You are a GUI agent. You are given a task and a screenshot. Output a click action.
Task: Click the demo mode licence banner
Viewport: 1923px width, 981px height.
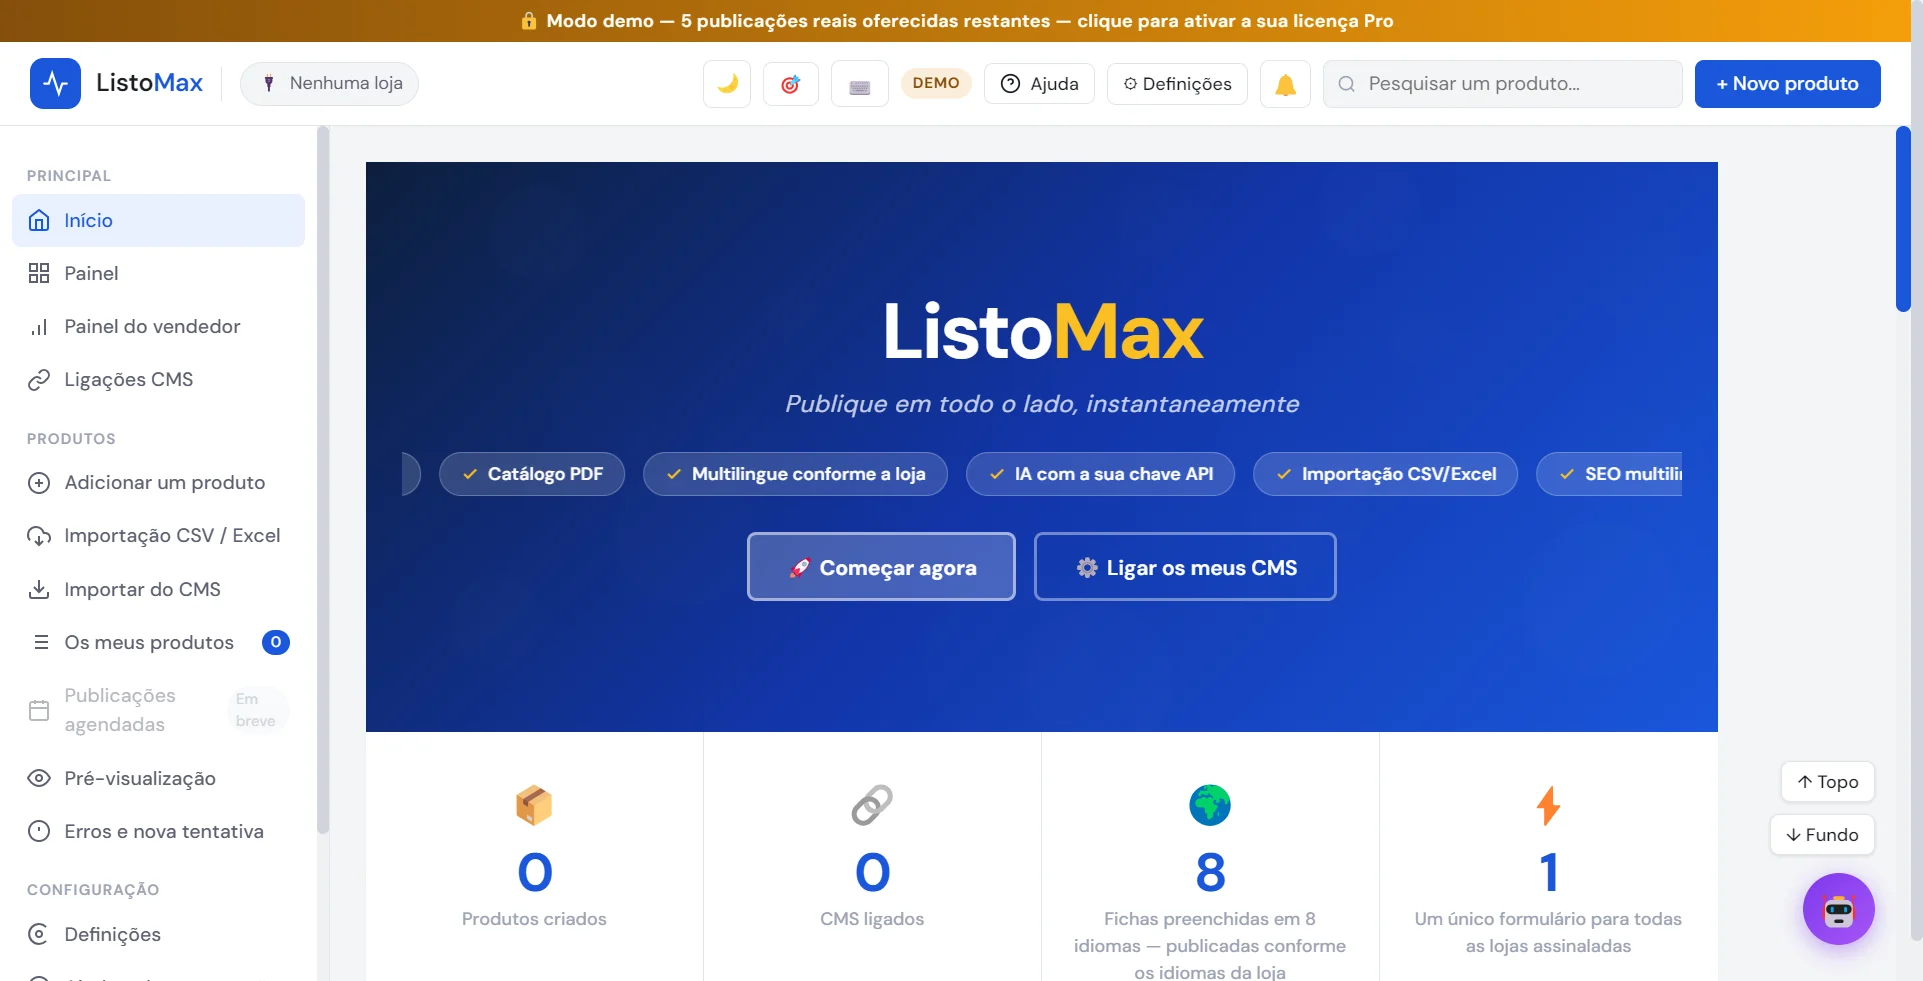[x=956, y=21]
